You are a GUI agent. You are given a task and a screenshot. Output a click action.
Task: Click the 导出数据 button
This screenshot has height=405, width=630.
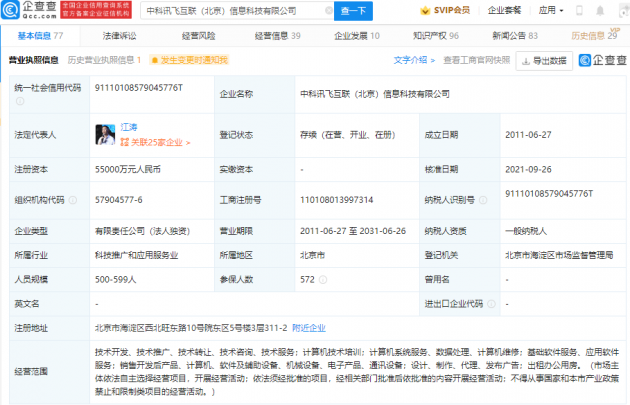pos(544,61)
